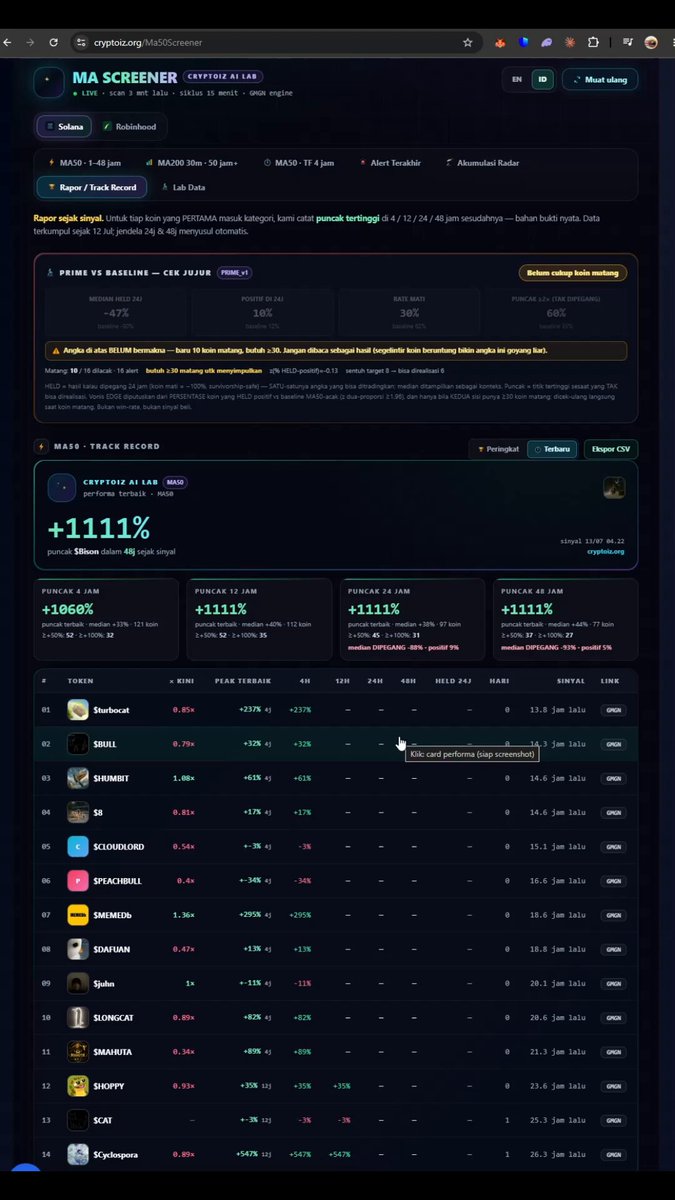Click the PRIME_v1 badge
675x1200 pixels.
click(235, 272)
